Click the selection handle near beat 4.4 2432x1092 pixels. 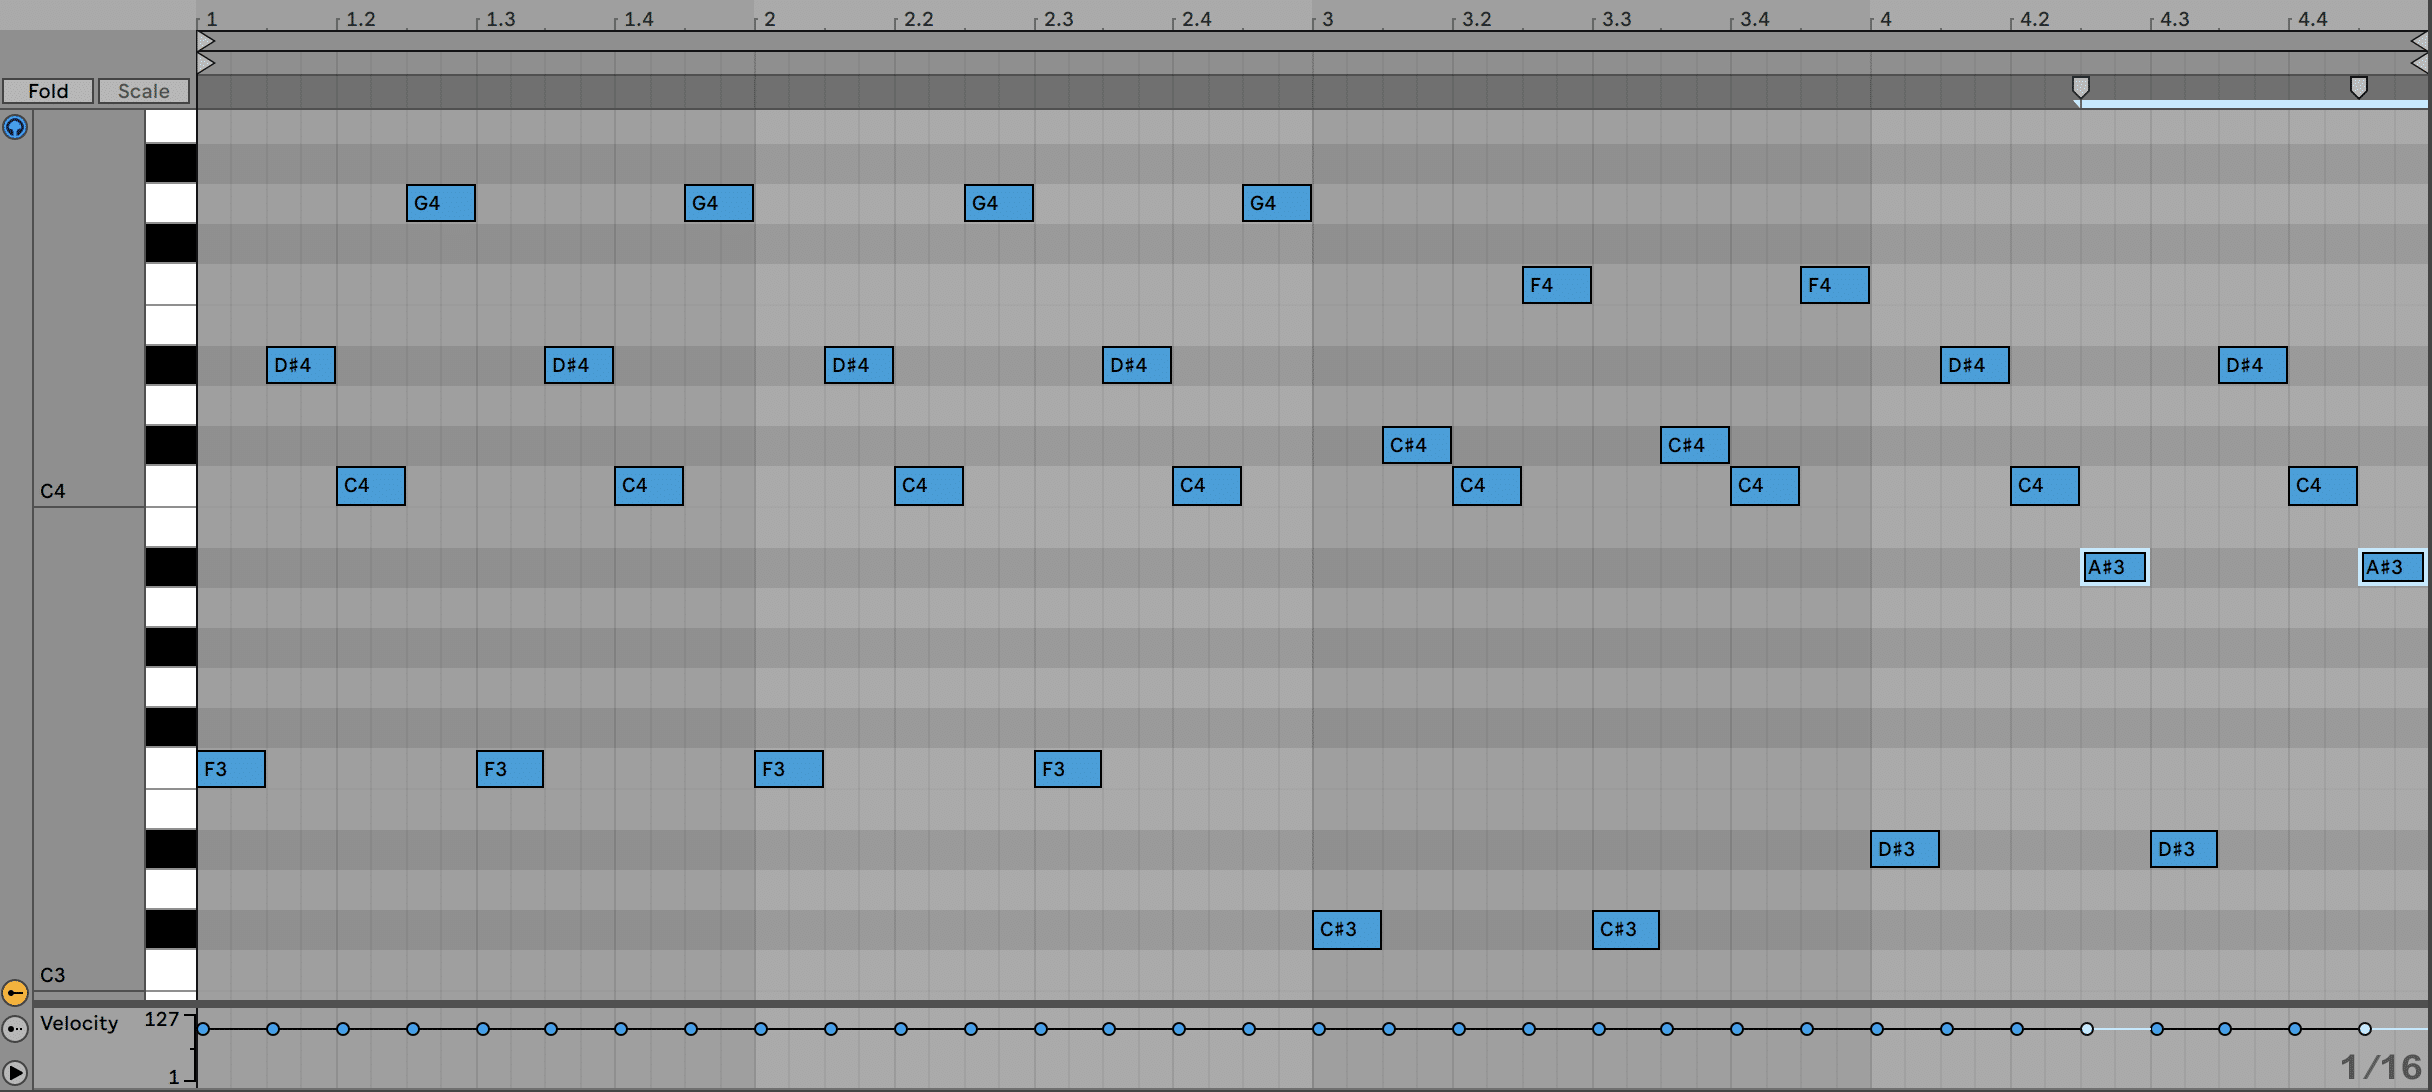(2359, 88)
